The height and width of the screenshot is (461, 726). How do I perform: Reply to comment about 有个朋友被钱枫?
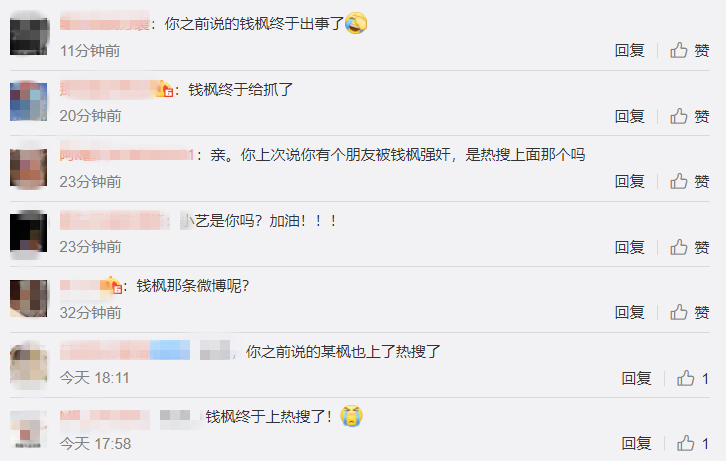pos(629,181)
